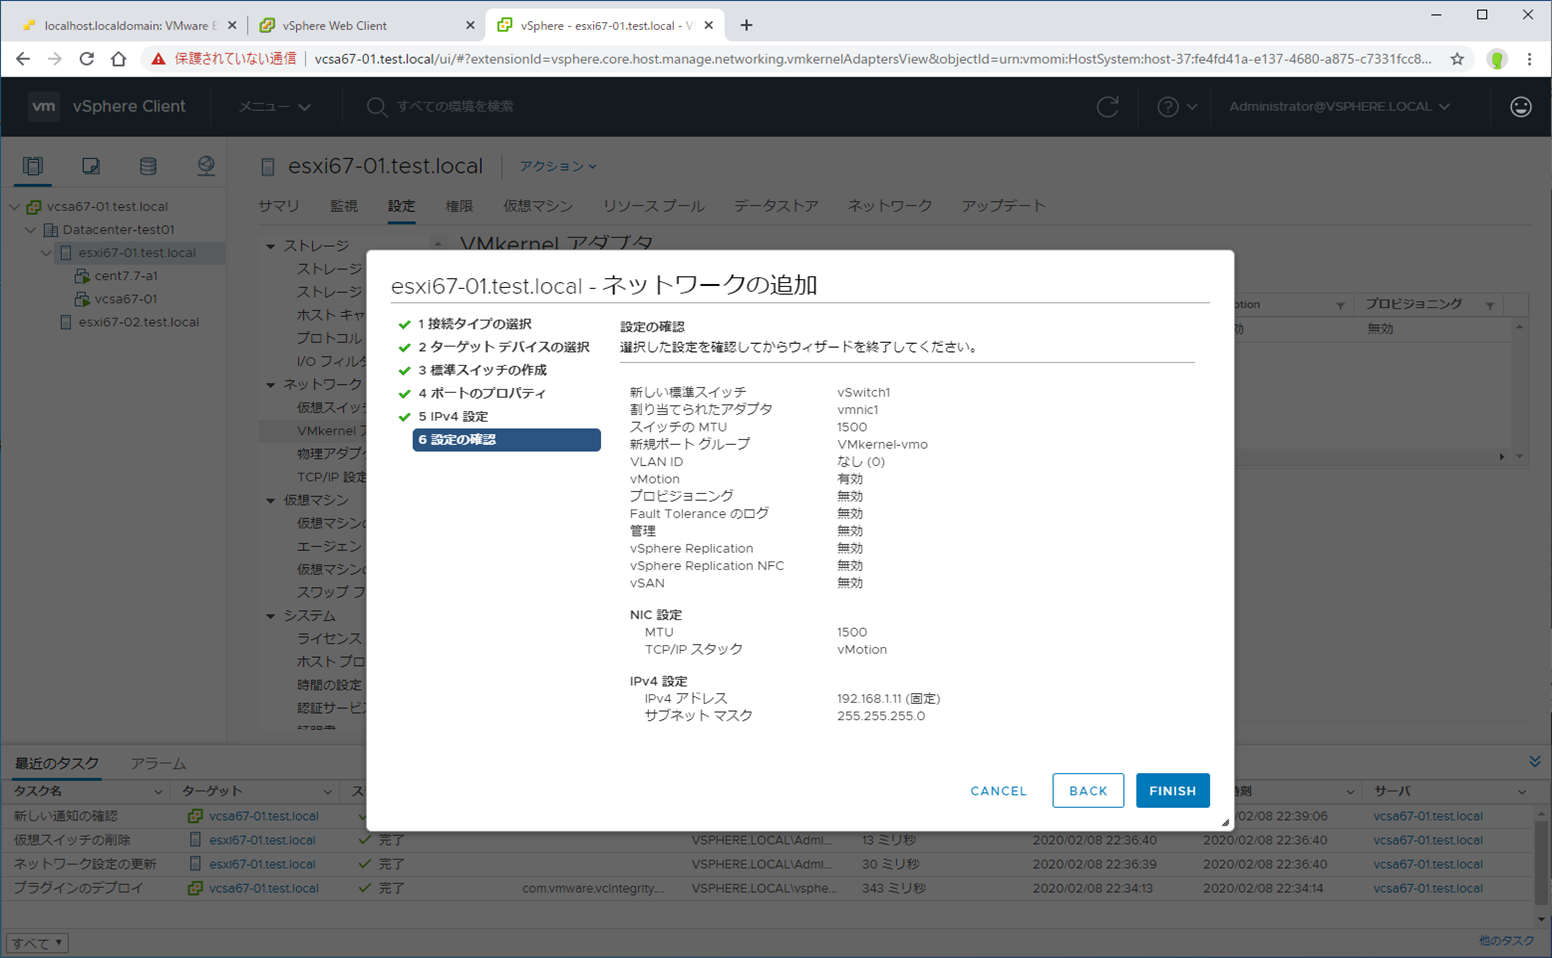1552x958 pixels.
Task: Click the すべての環境を検索 search field
Action: tap(455, 107)
